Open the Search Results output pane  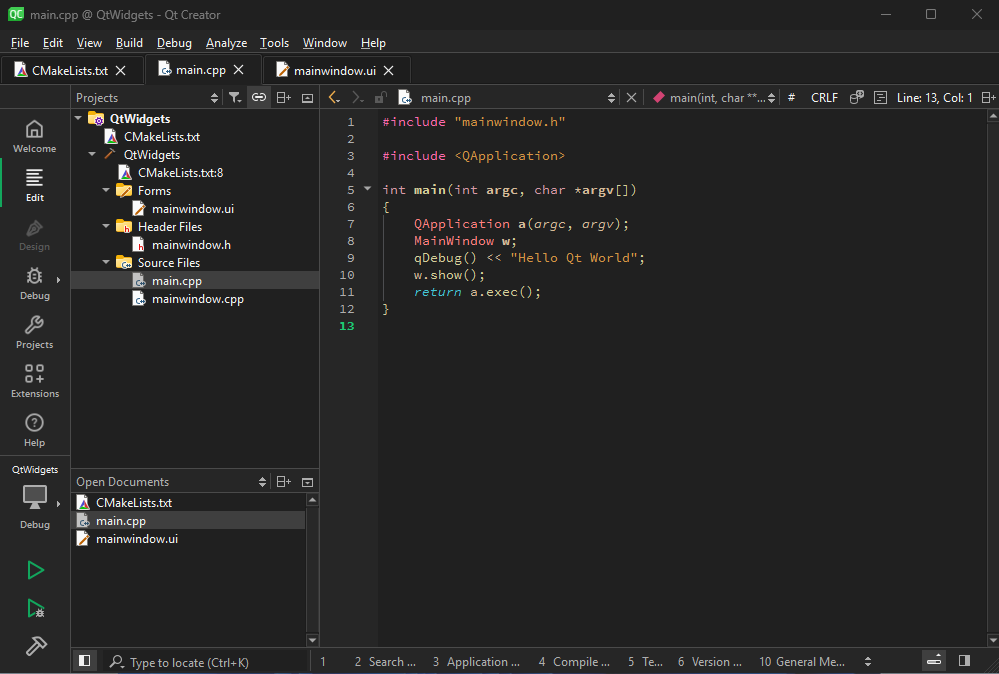pos(385,662)
